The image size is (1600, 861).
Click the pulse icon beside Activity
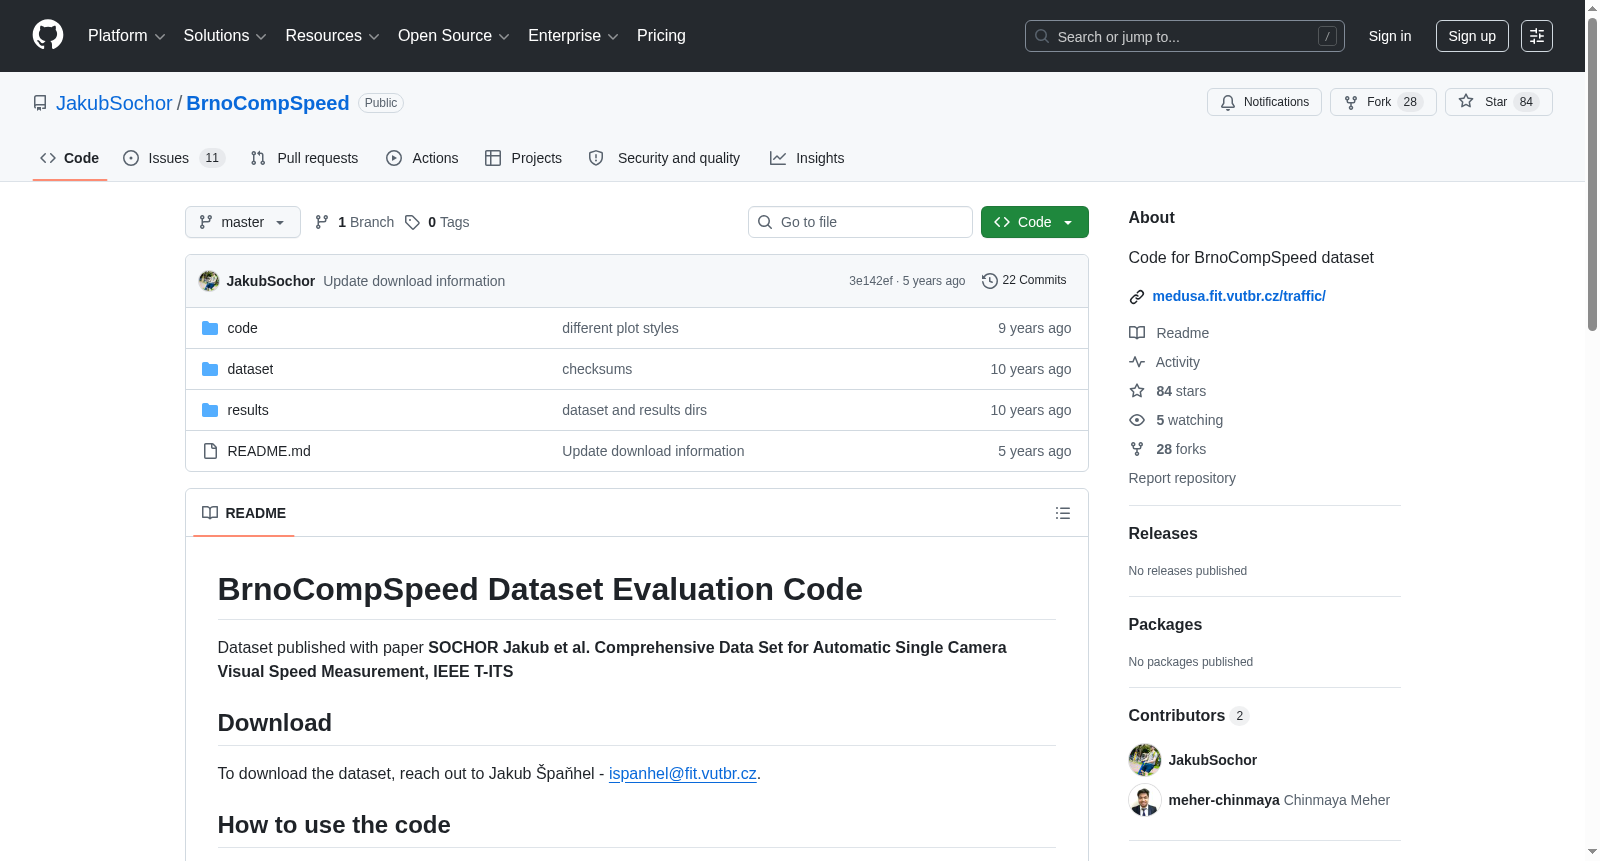point(1137,362)
